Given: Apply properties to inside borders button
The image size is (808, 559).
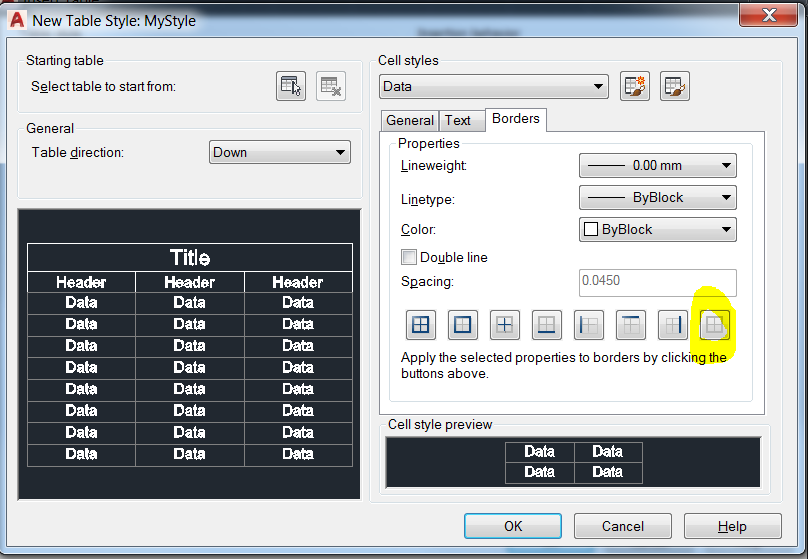Looking at the screenshot, I should click(504, 325).
